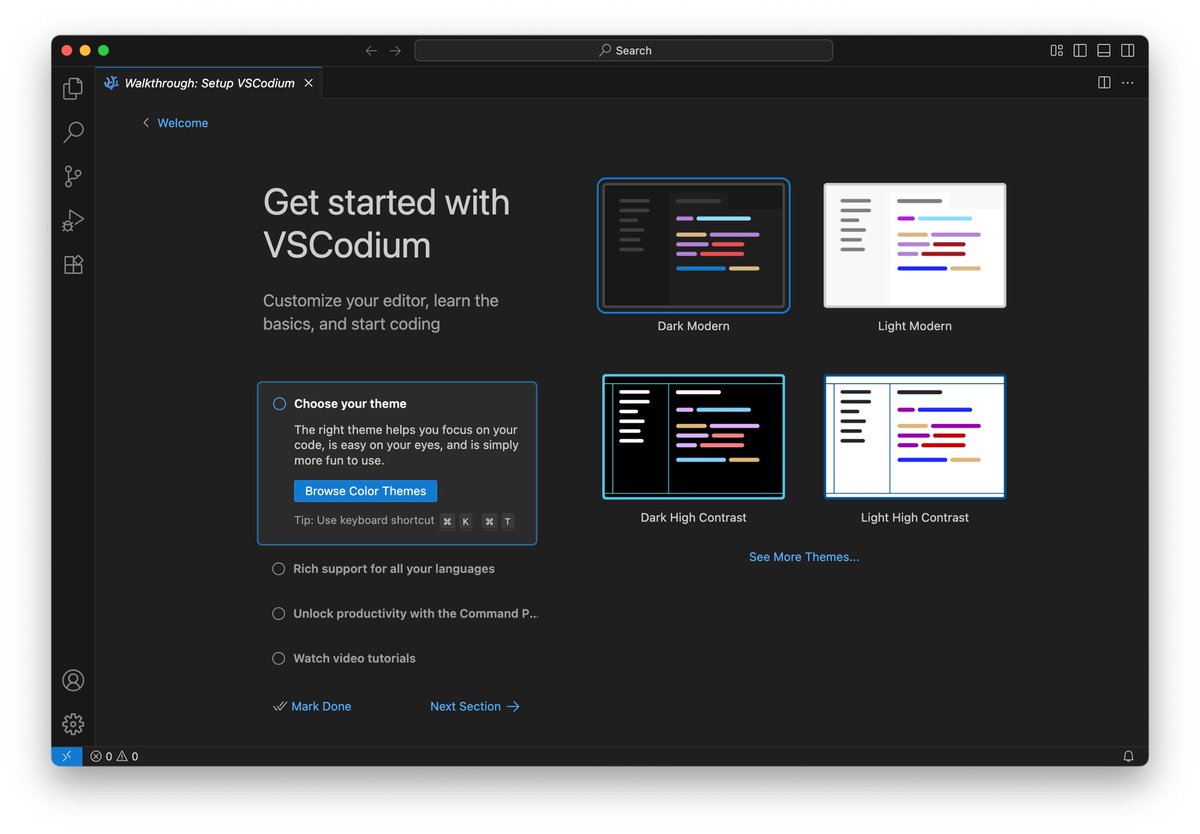This screenshot has height=834, width=1200.
Task: Open the Accounts menu icon
Action: point(73,680)
